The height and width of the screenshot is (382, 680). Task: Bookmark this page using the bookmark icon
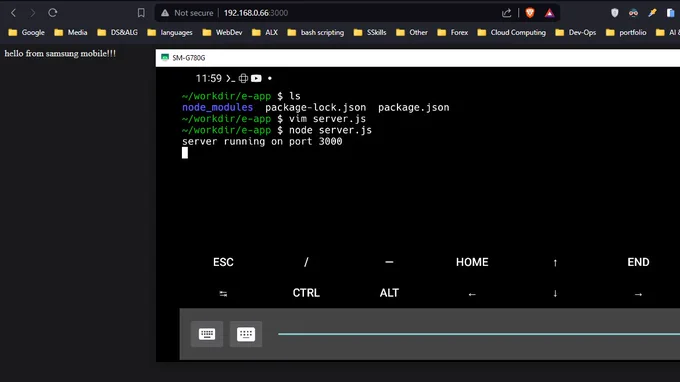[141, 13]
